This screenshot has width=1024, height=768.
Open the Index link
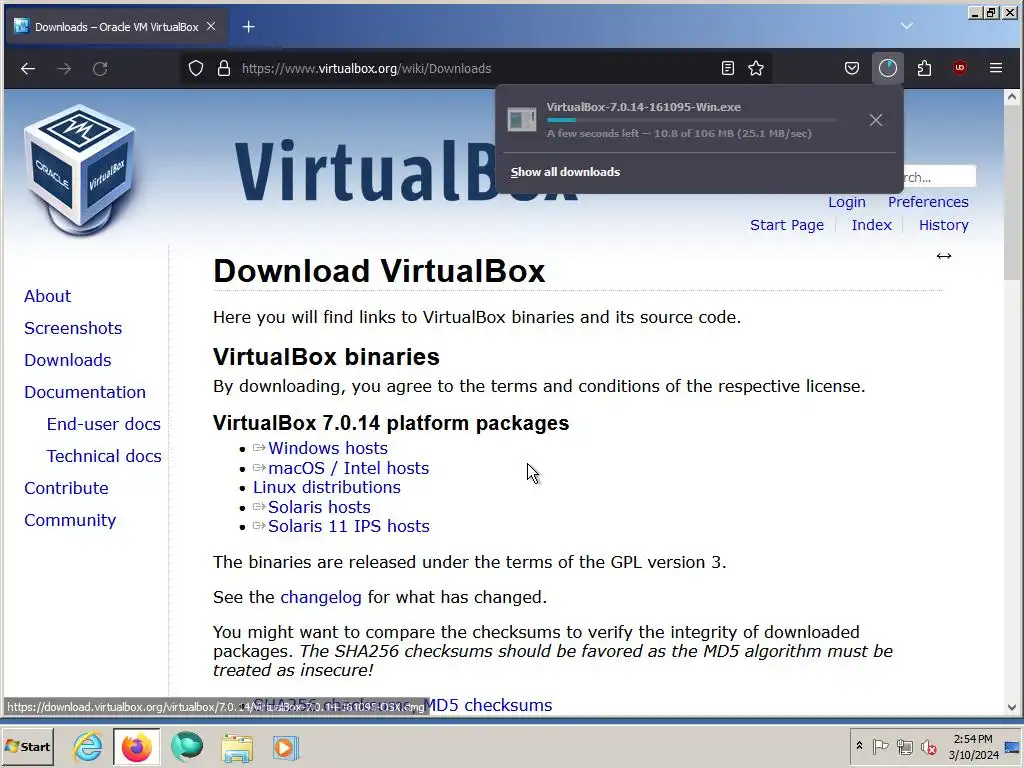871,225
